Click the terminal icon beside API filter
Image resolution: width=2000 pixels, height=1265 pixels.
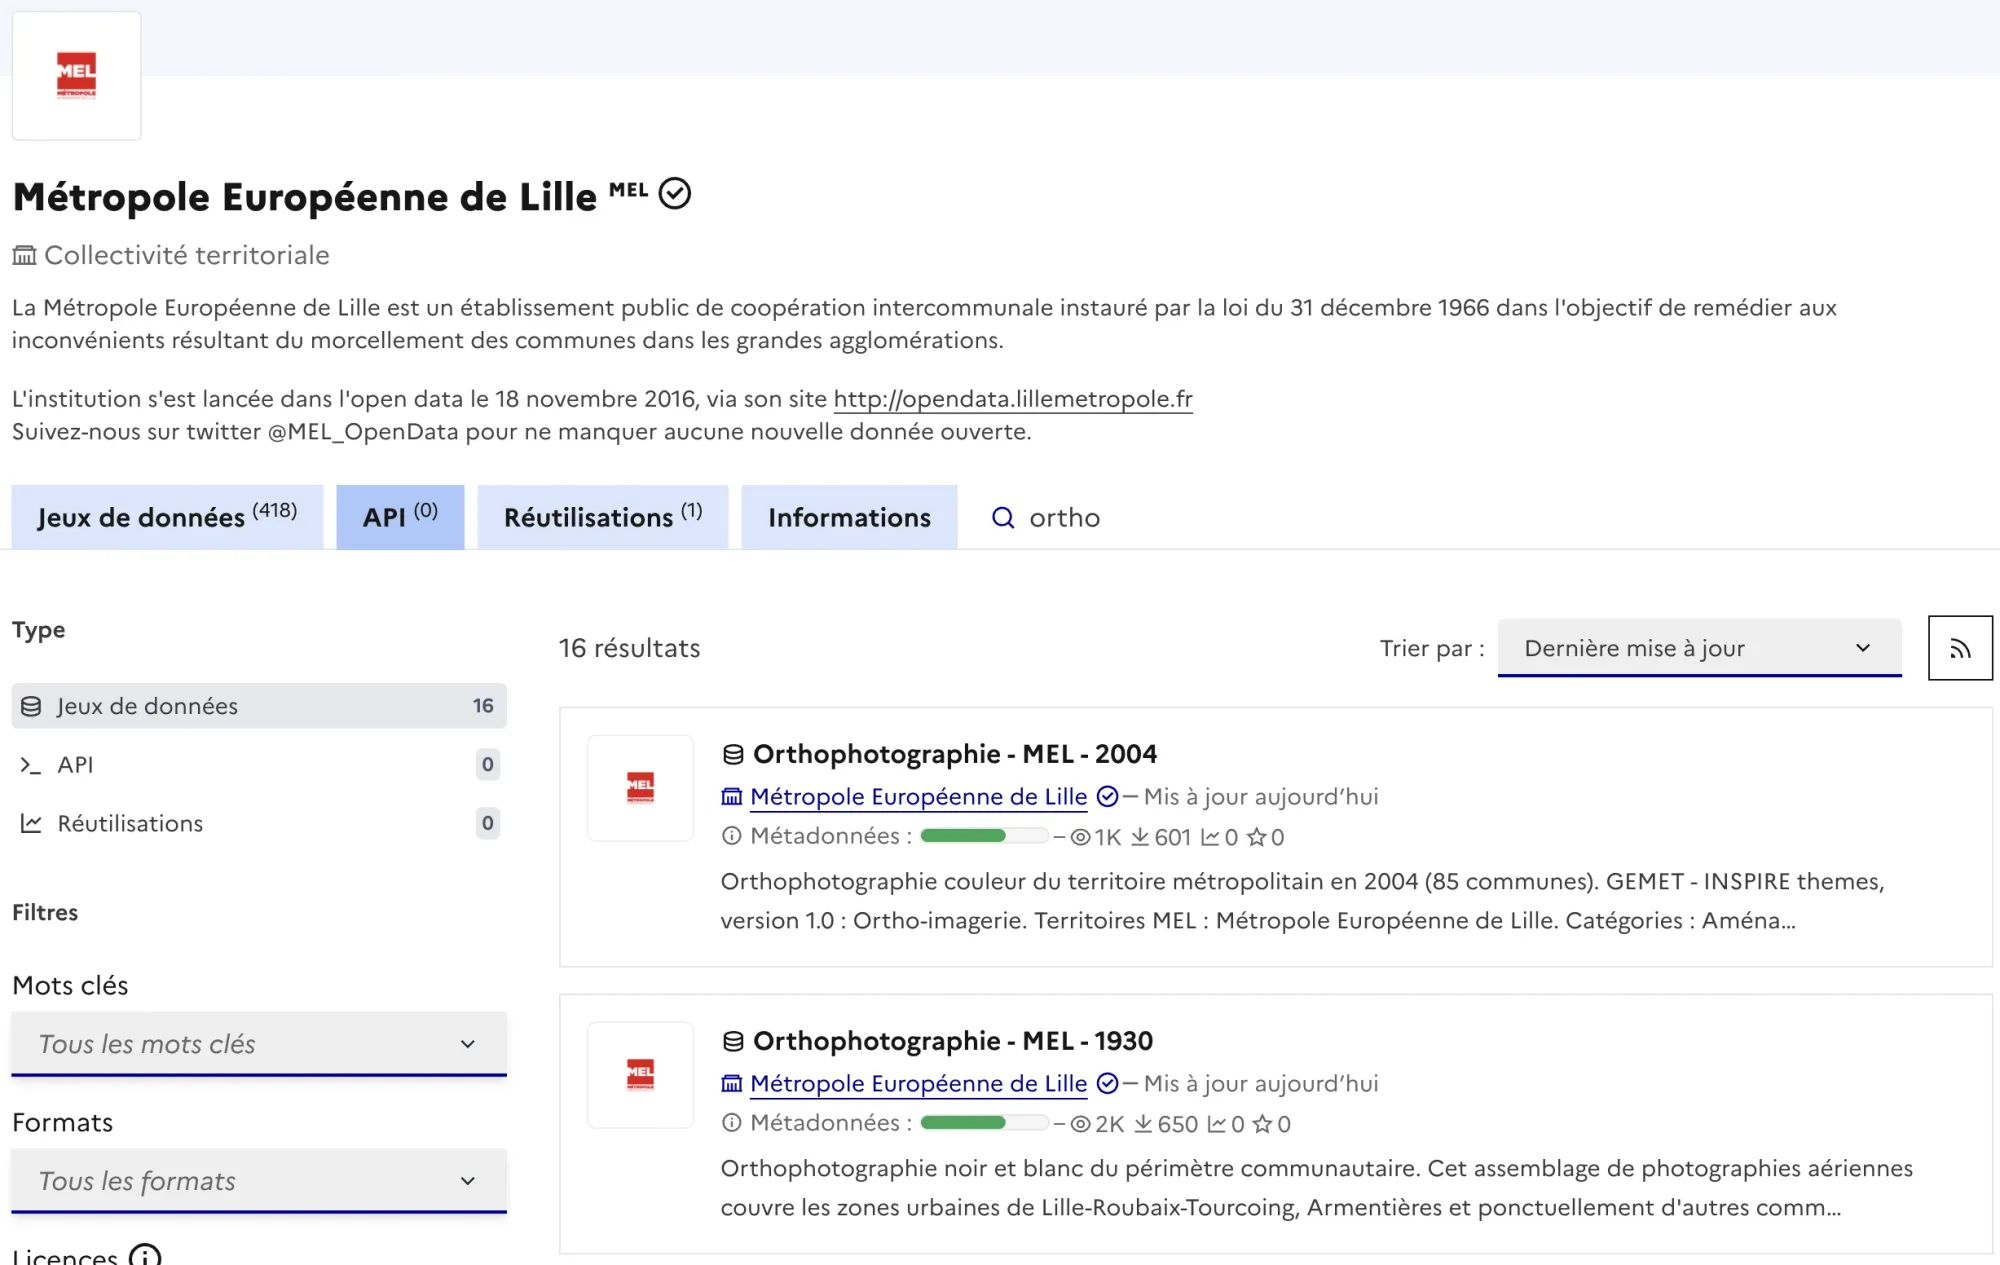pyautogui.click(x=31, y=765)
